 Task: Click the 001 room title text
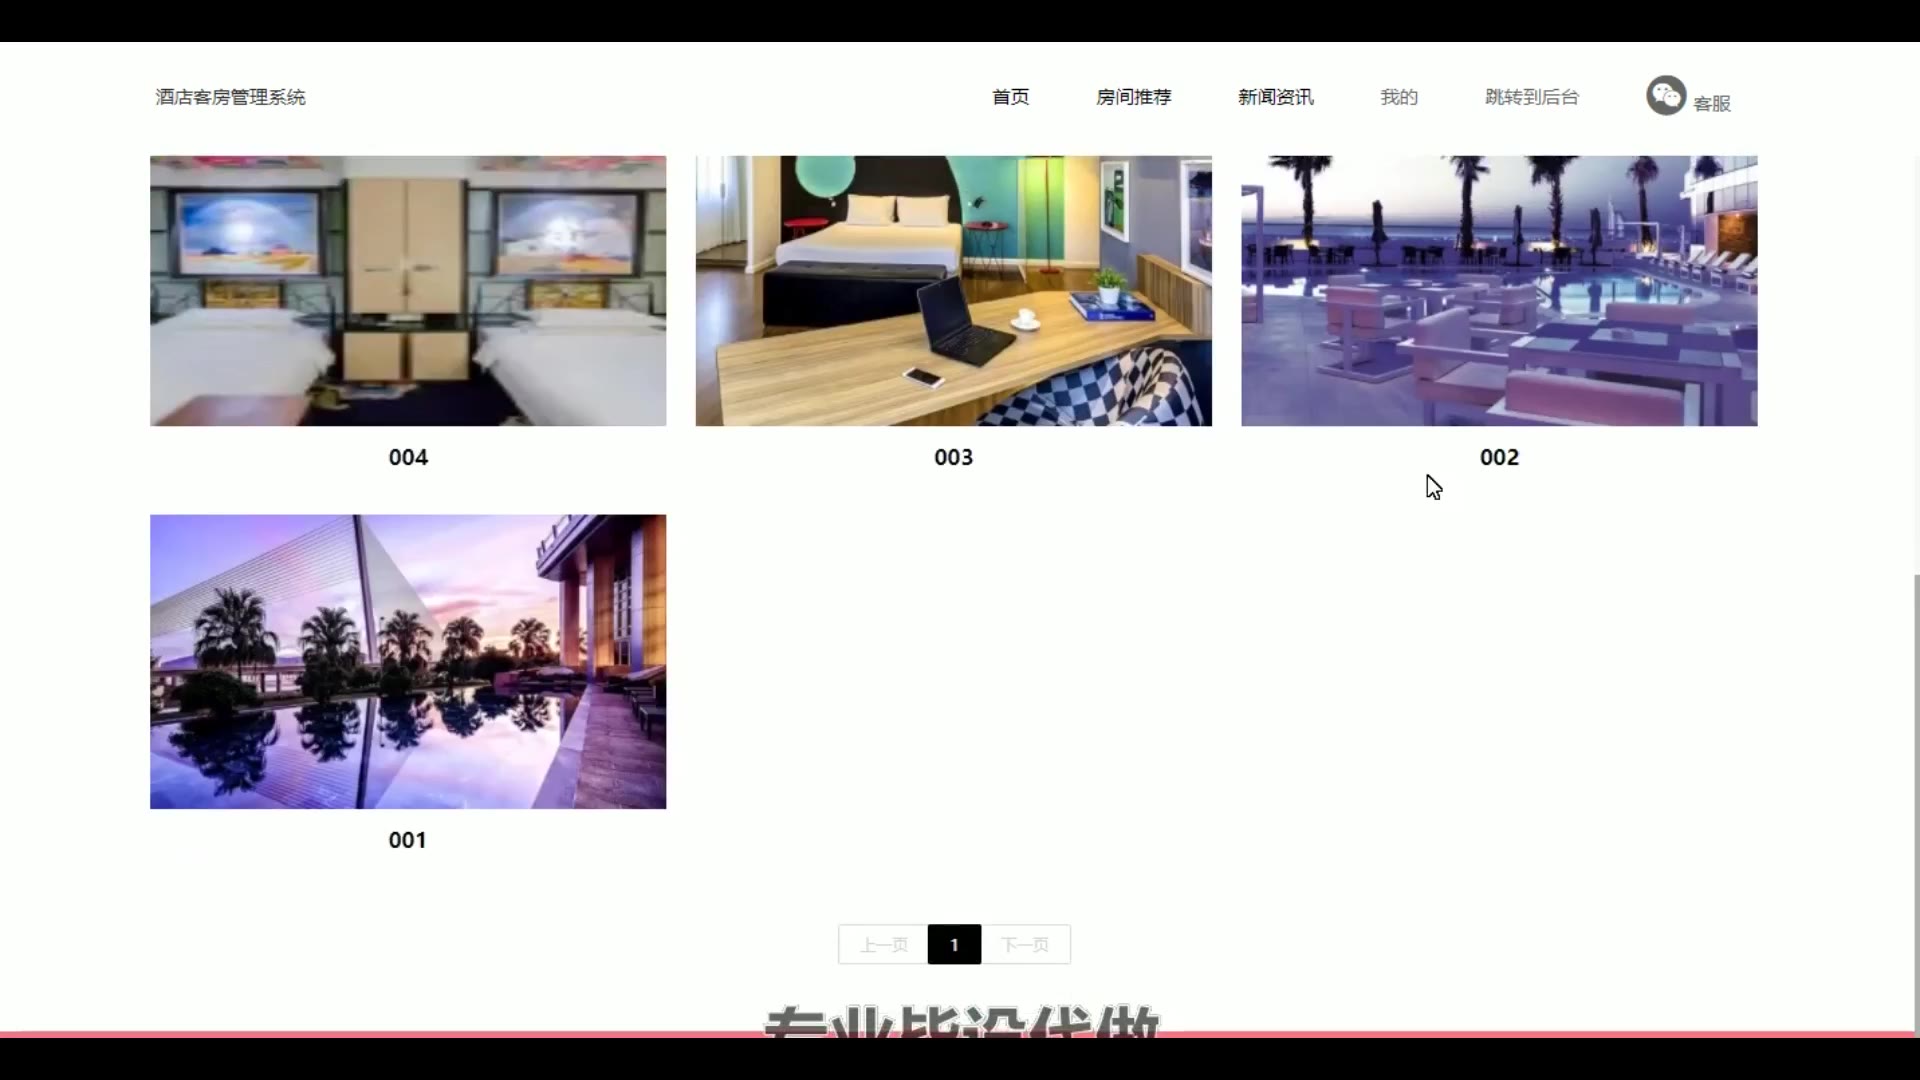click(x=407, y=840)
